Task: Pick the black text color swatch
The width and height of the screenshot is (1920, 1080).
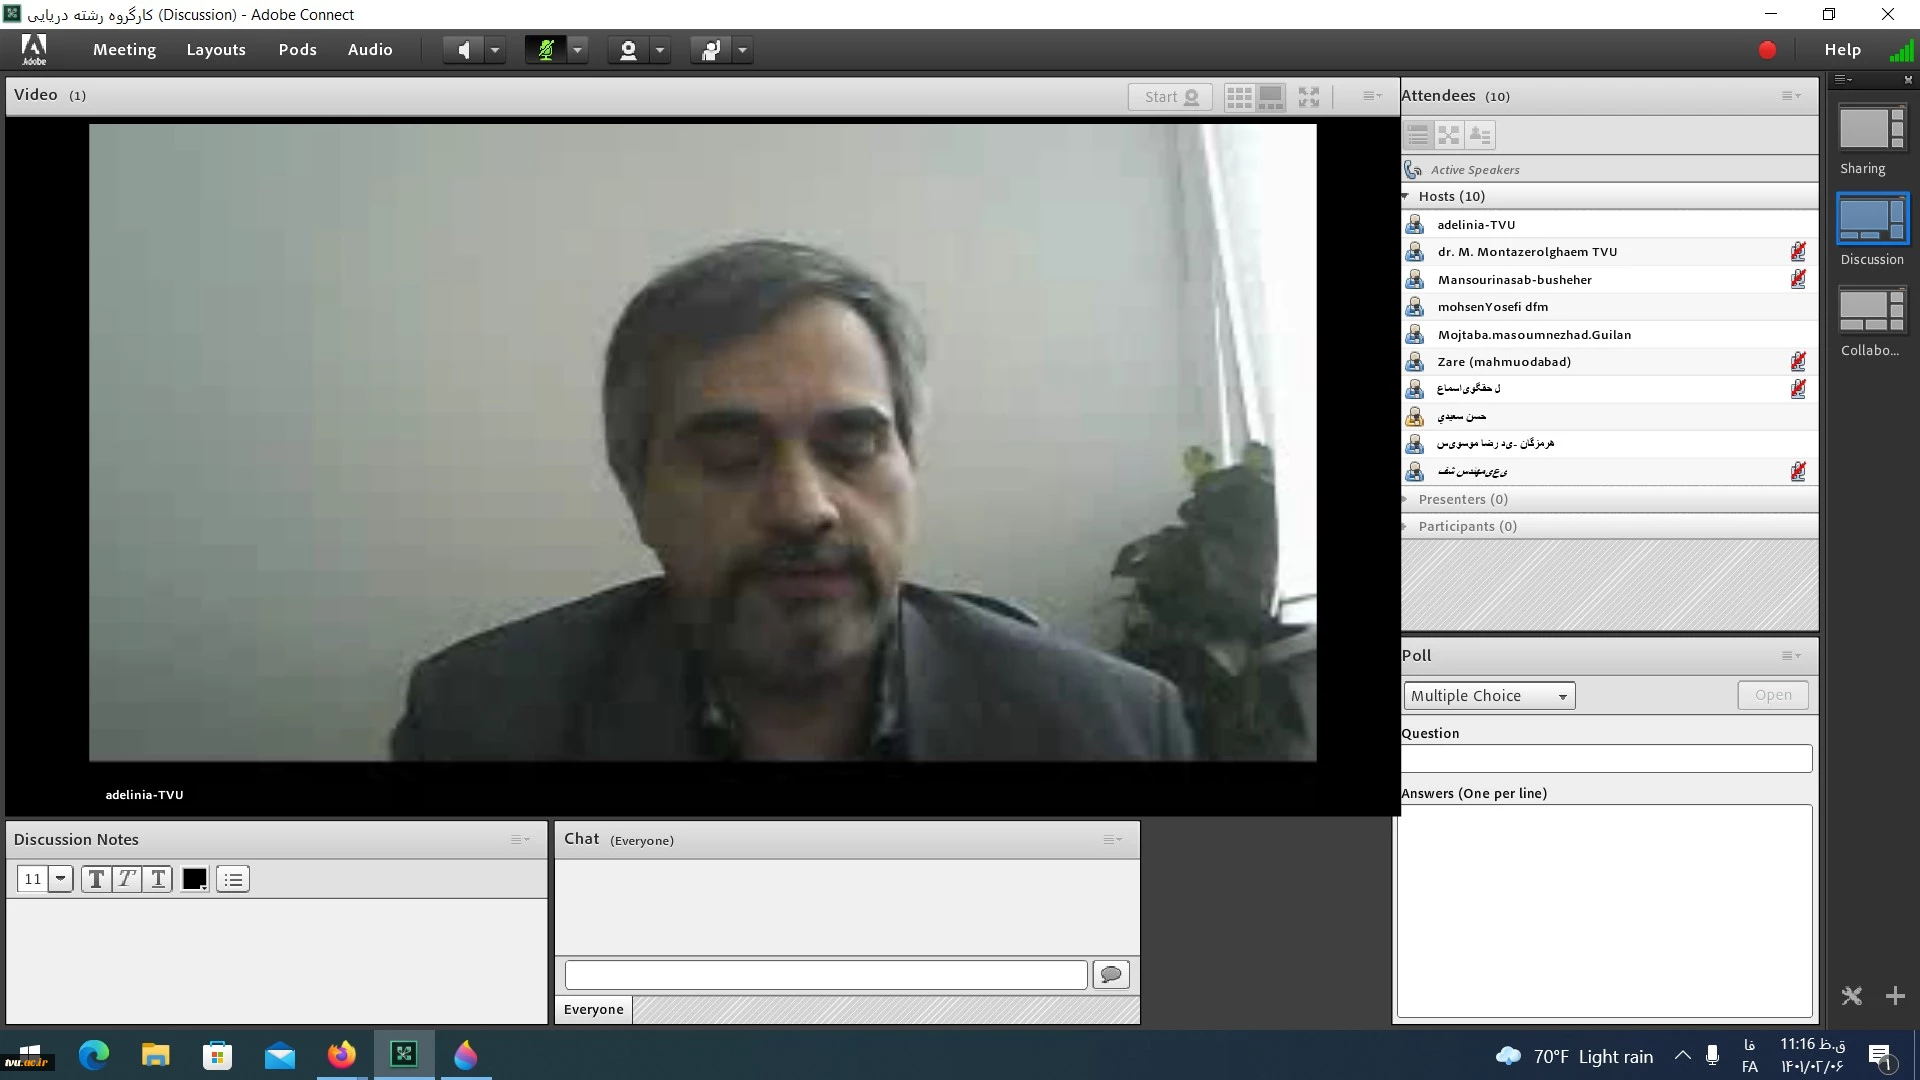Action: pos(194,879)
